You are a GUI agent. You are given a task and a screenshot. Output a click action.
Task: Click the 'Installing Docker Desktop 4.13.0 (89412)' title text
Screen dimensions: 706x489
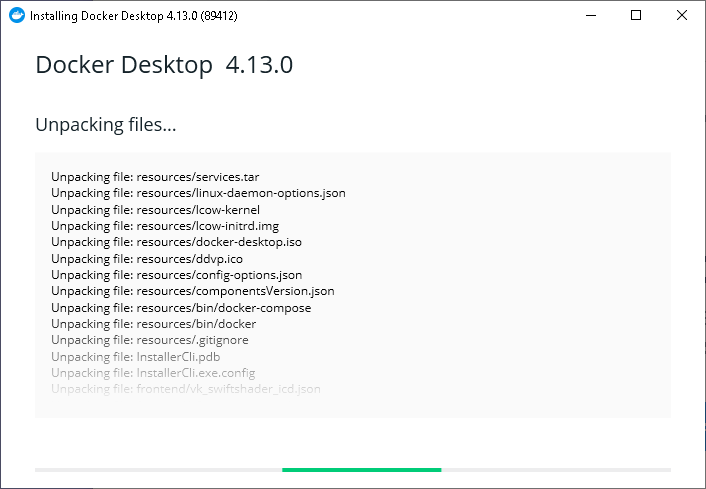coord(134,16)
